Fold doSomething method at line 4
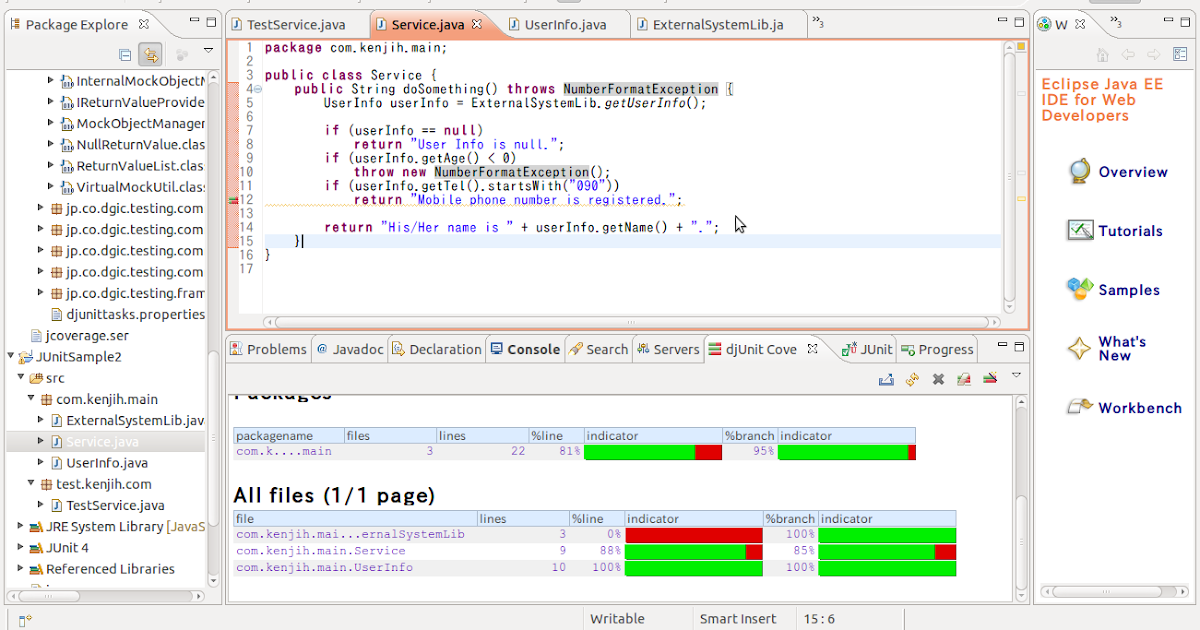 [x=258, y=89]
